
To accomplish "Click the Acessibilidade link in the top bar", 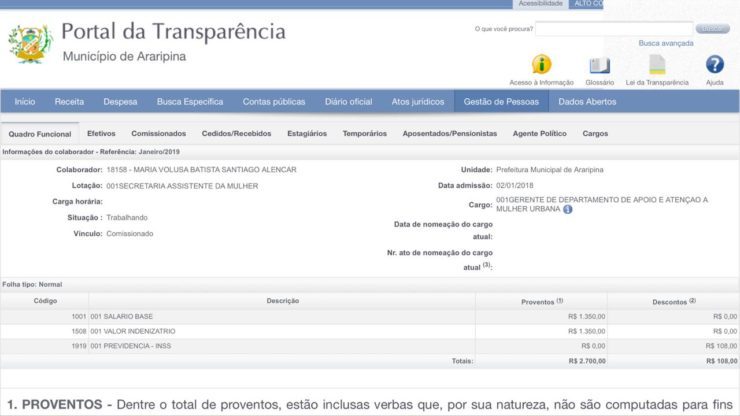I will 540,4.
